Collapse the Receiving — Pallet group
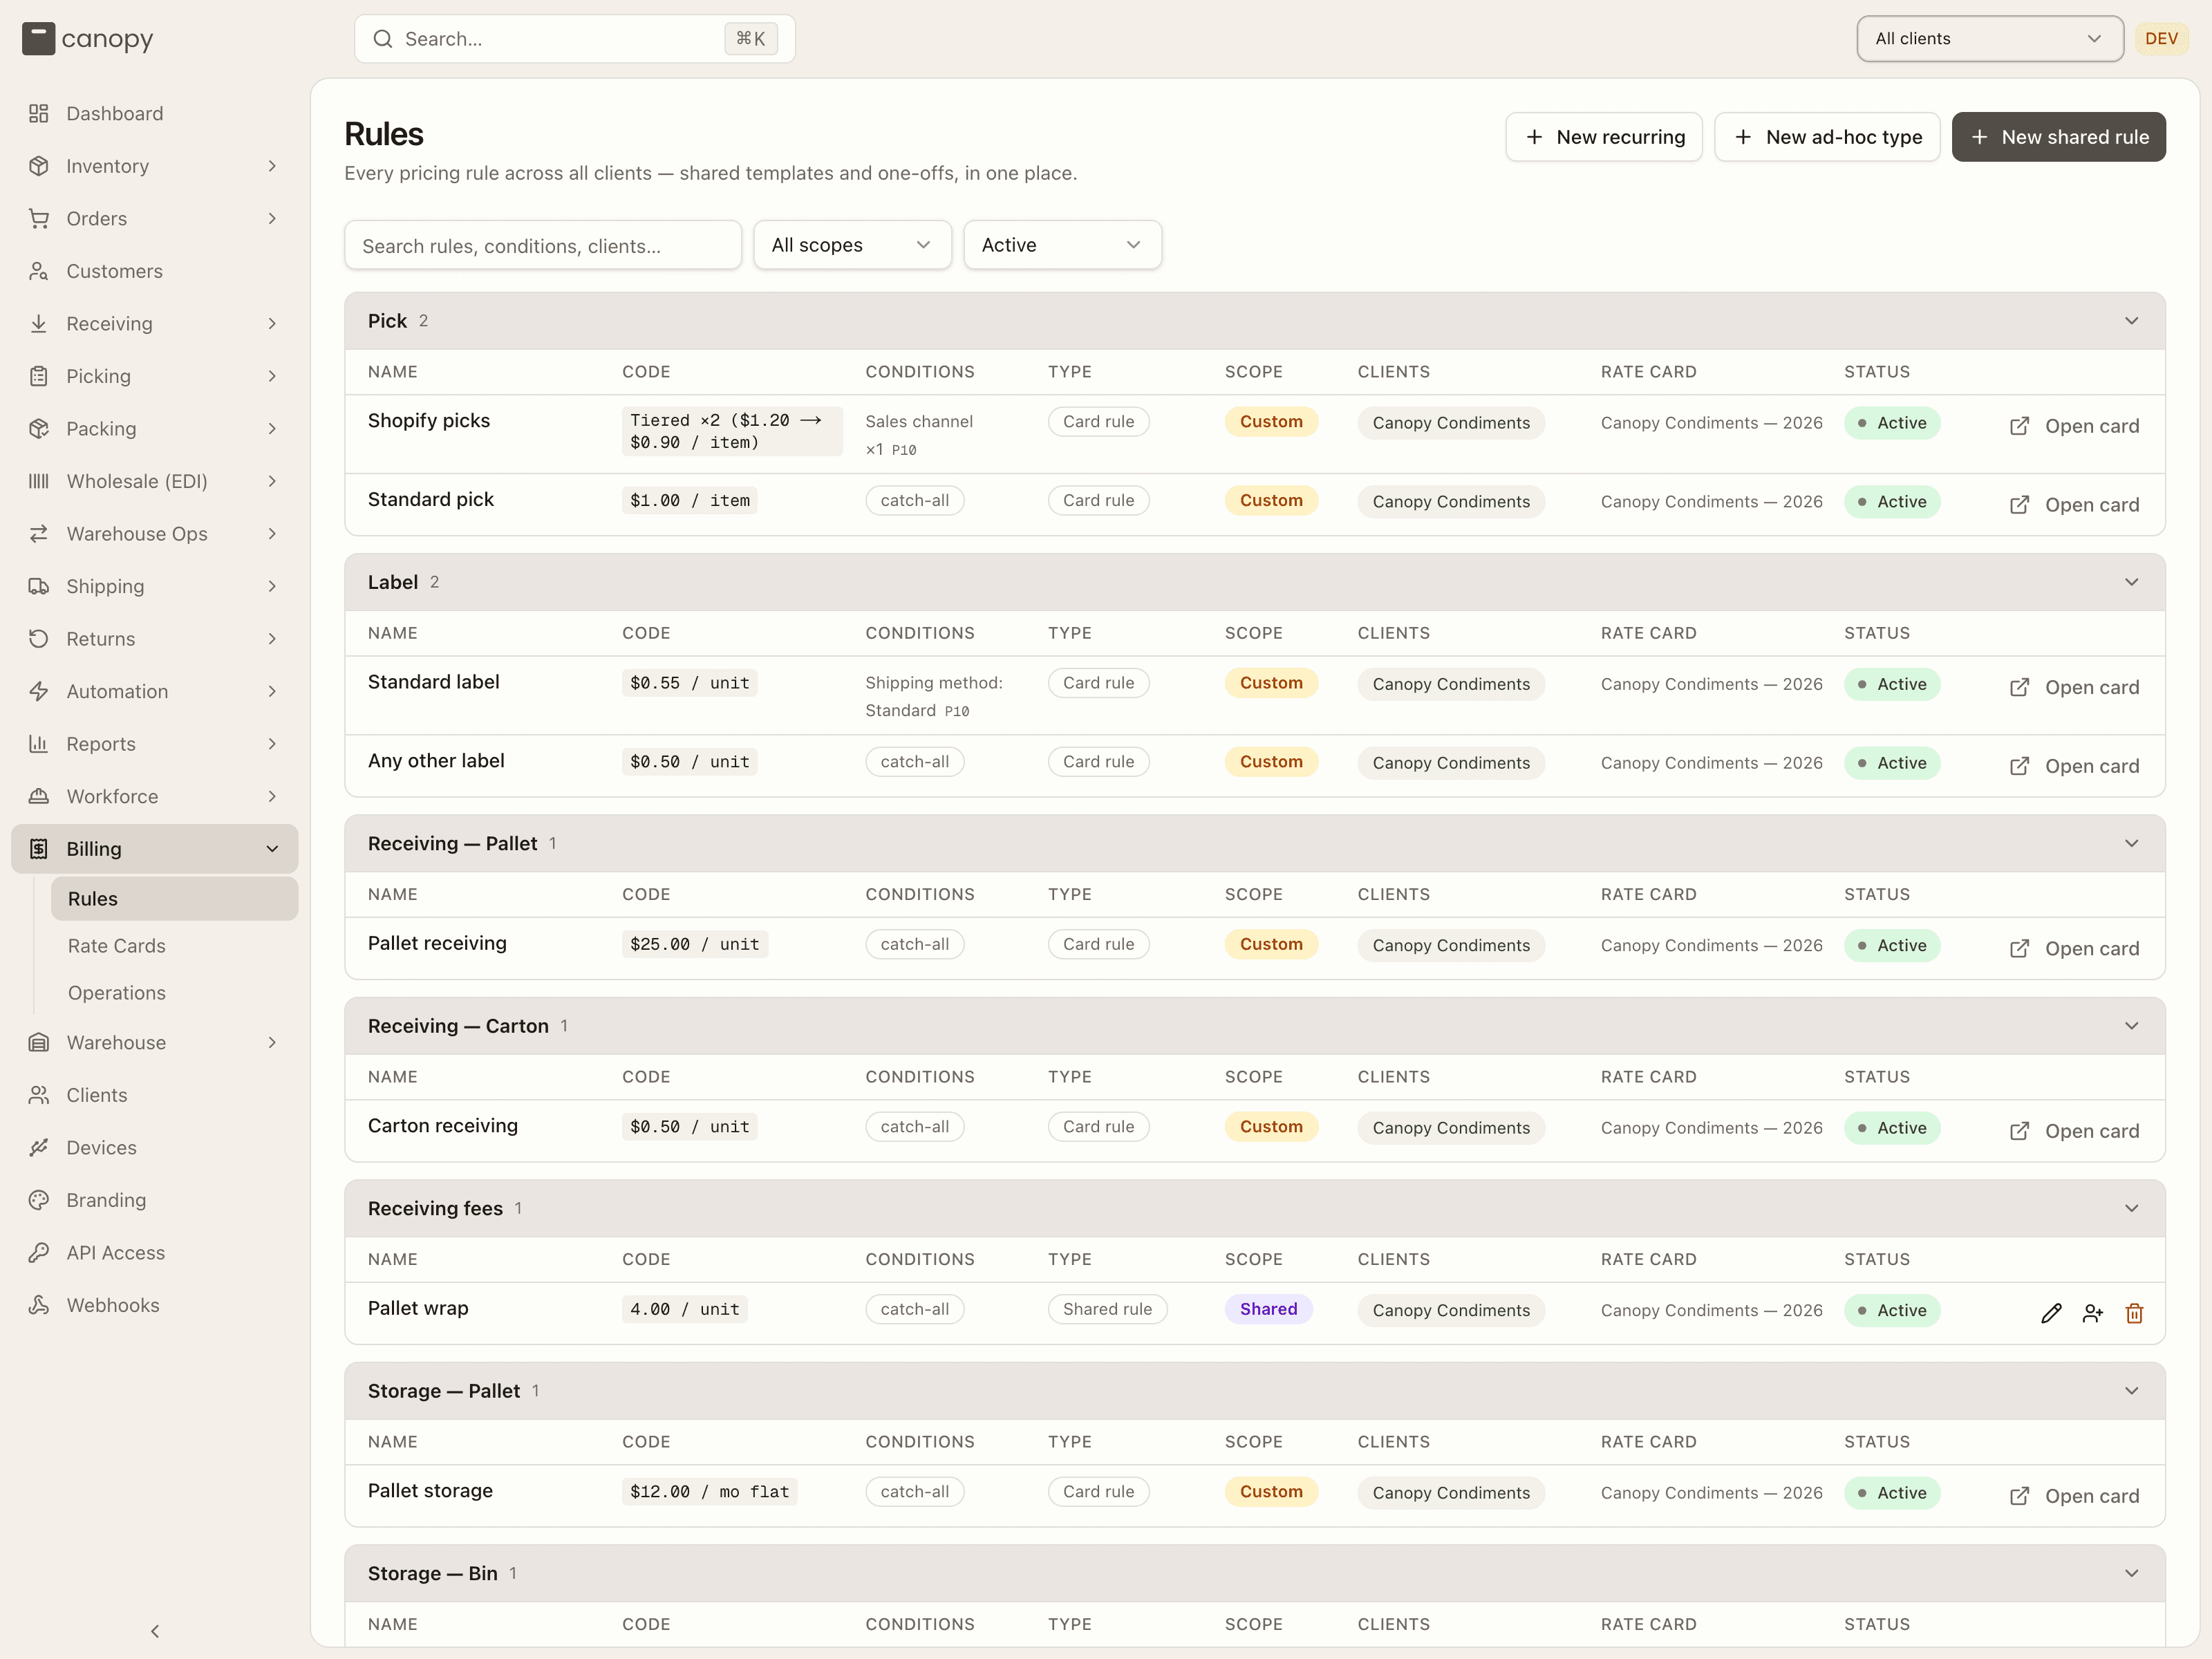2212x1659 pixels. pos(2131,843)
